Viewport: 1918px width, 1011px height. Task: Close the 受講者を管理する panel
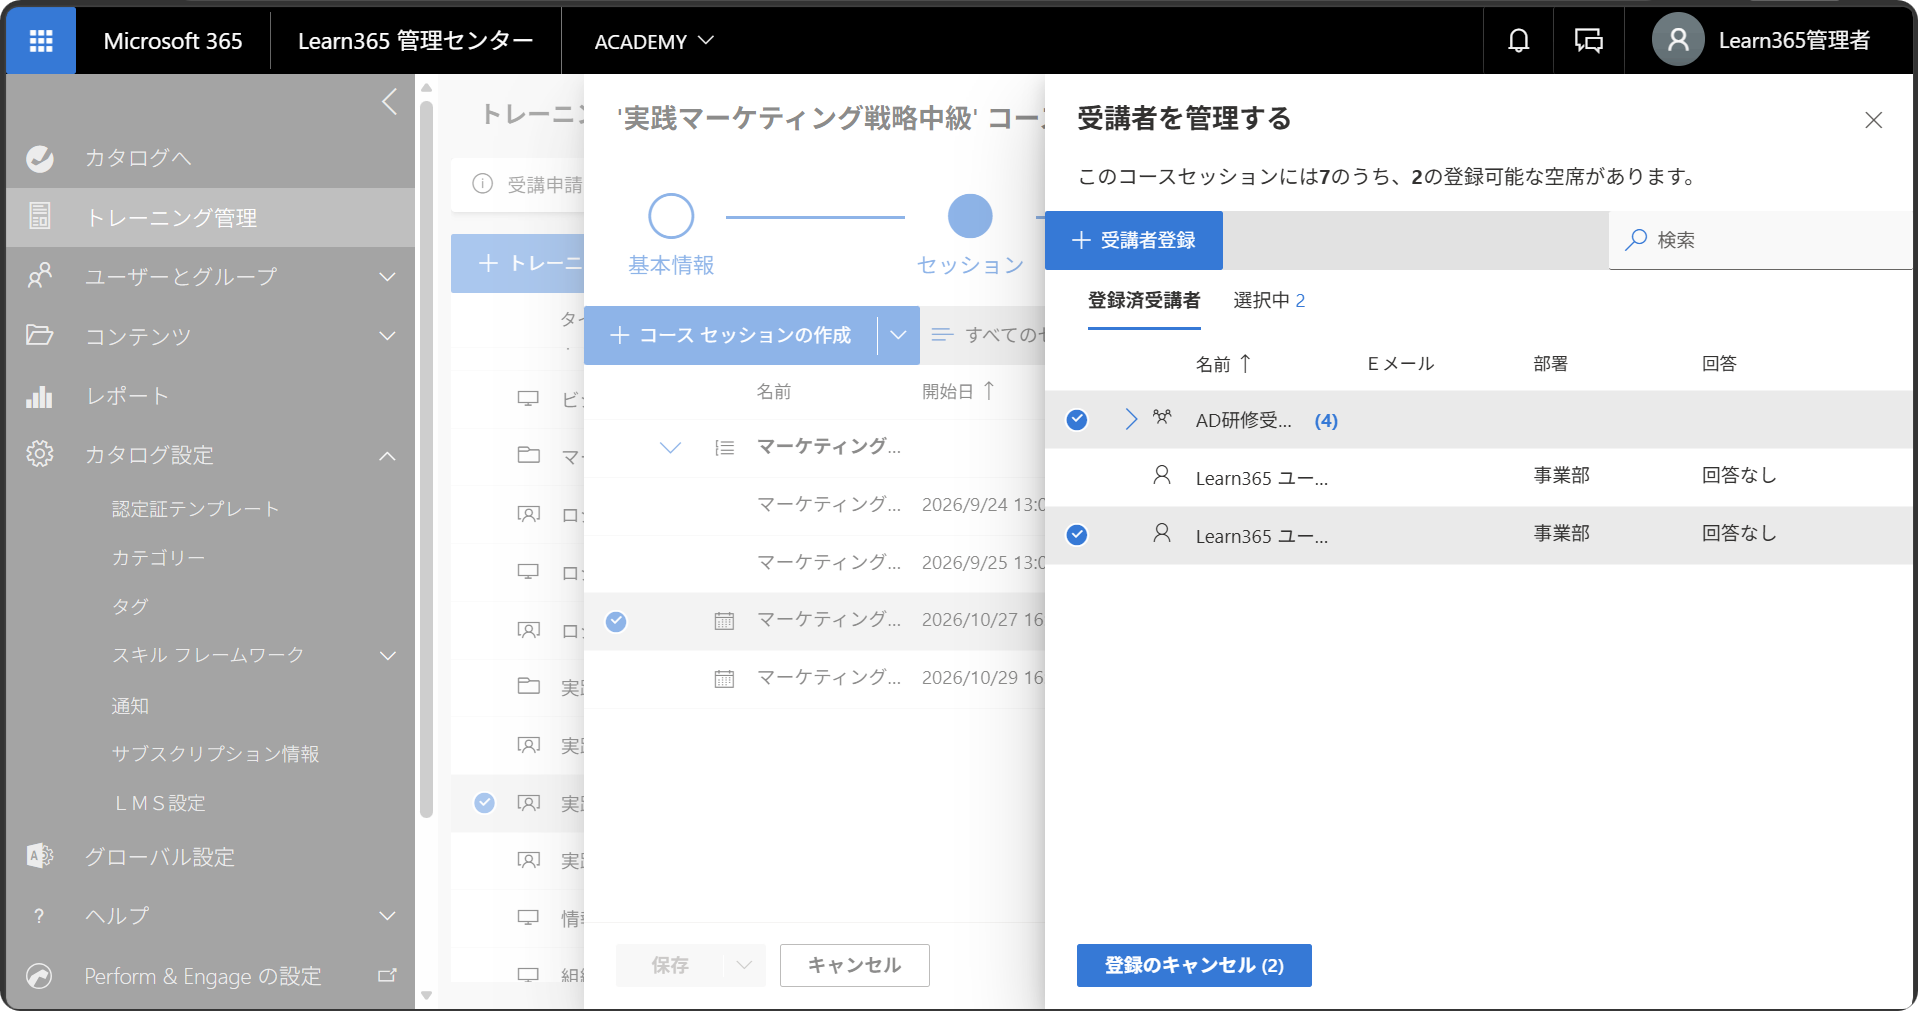(1873, 120)
